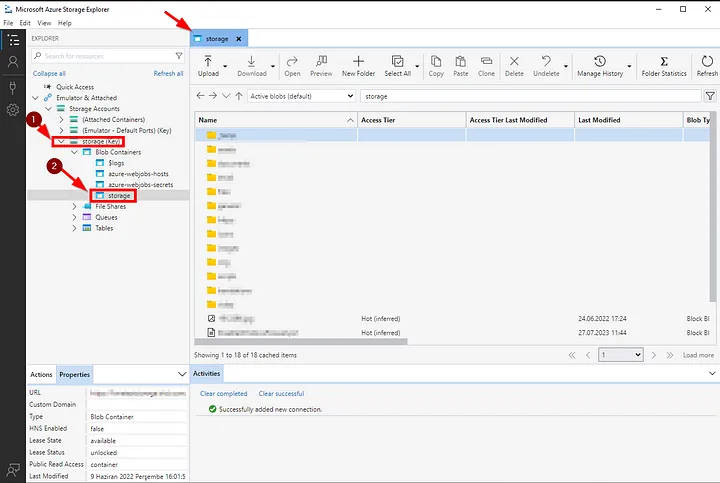Open the Active blobs (default) dropdown
720x483 pixels.
pyautogui.click(x=301, y=96)
